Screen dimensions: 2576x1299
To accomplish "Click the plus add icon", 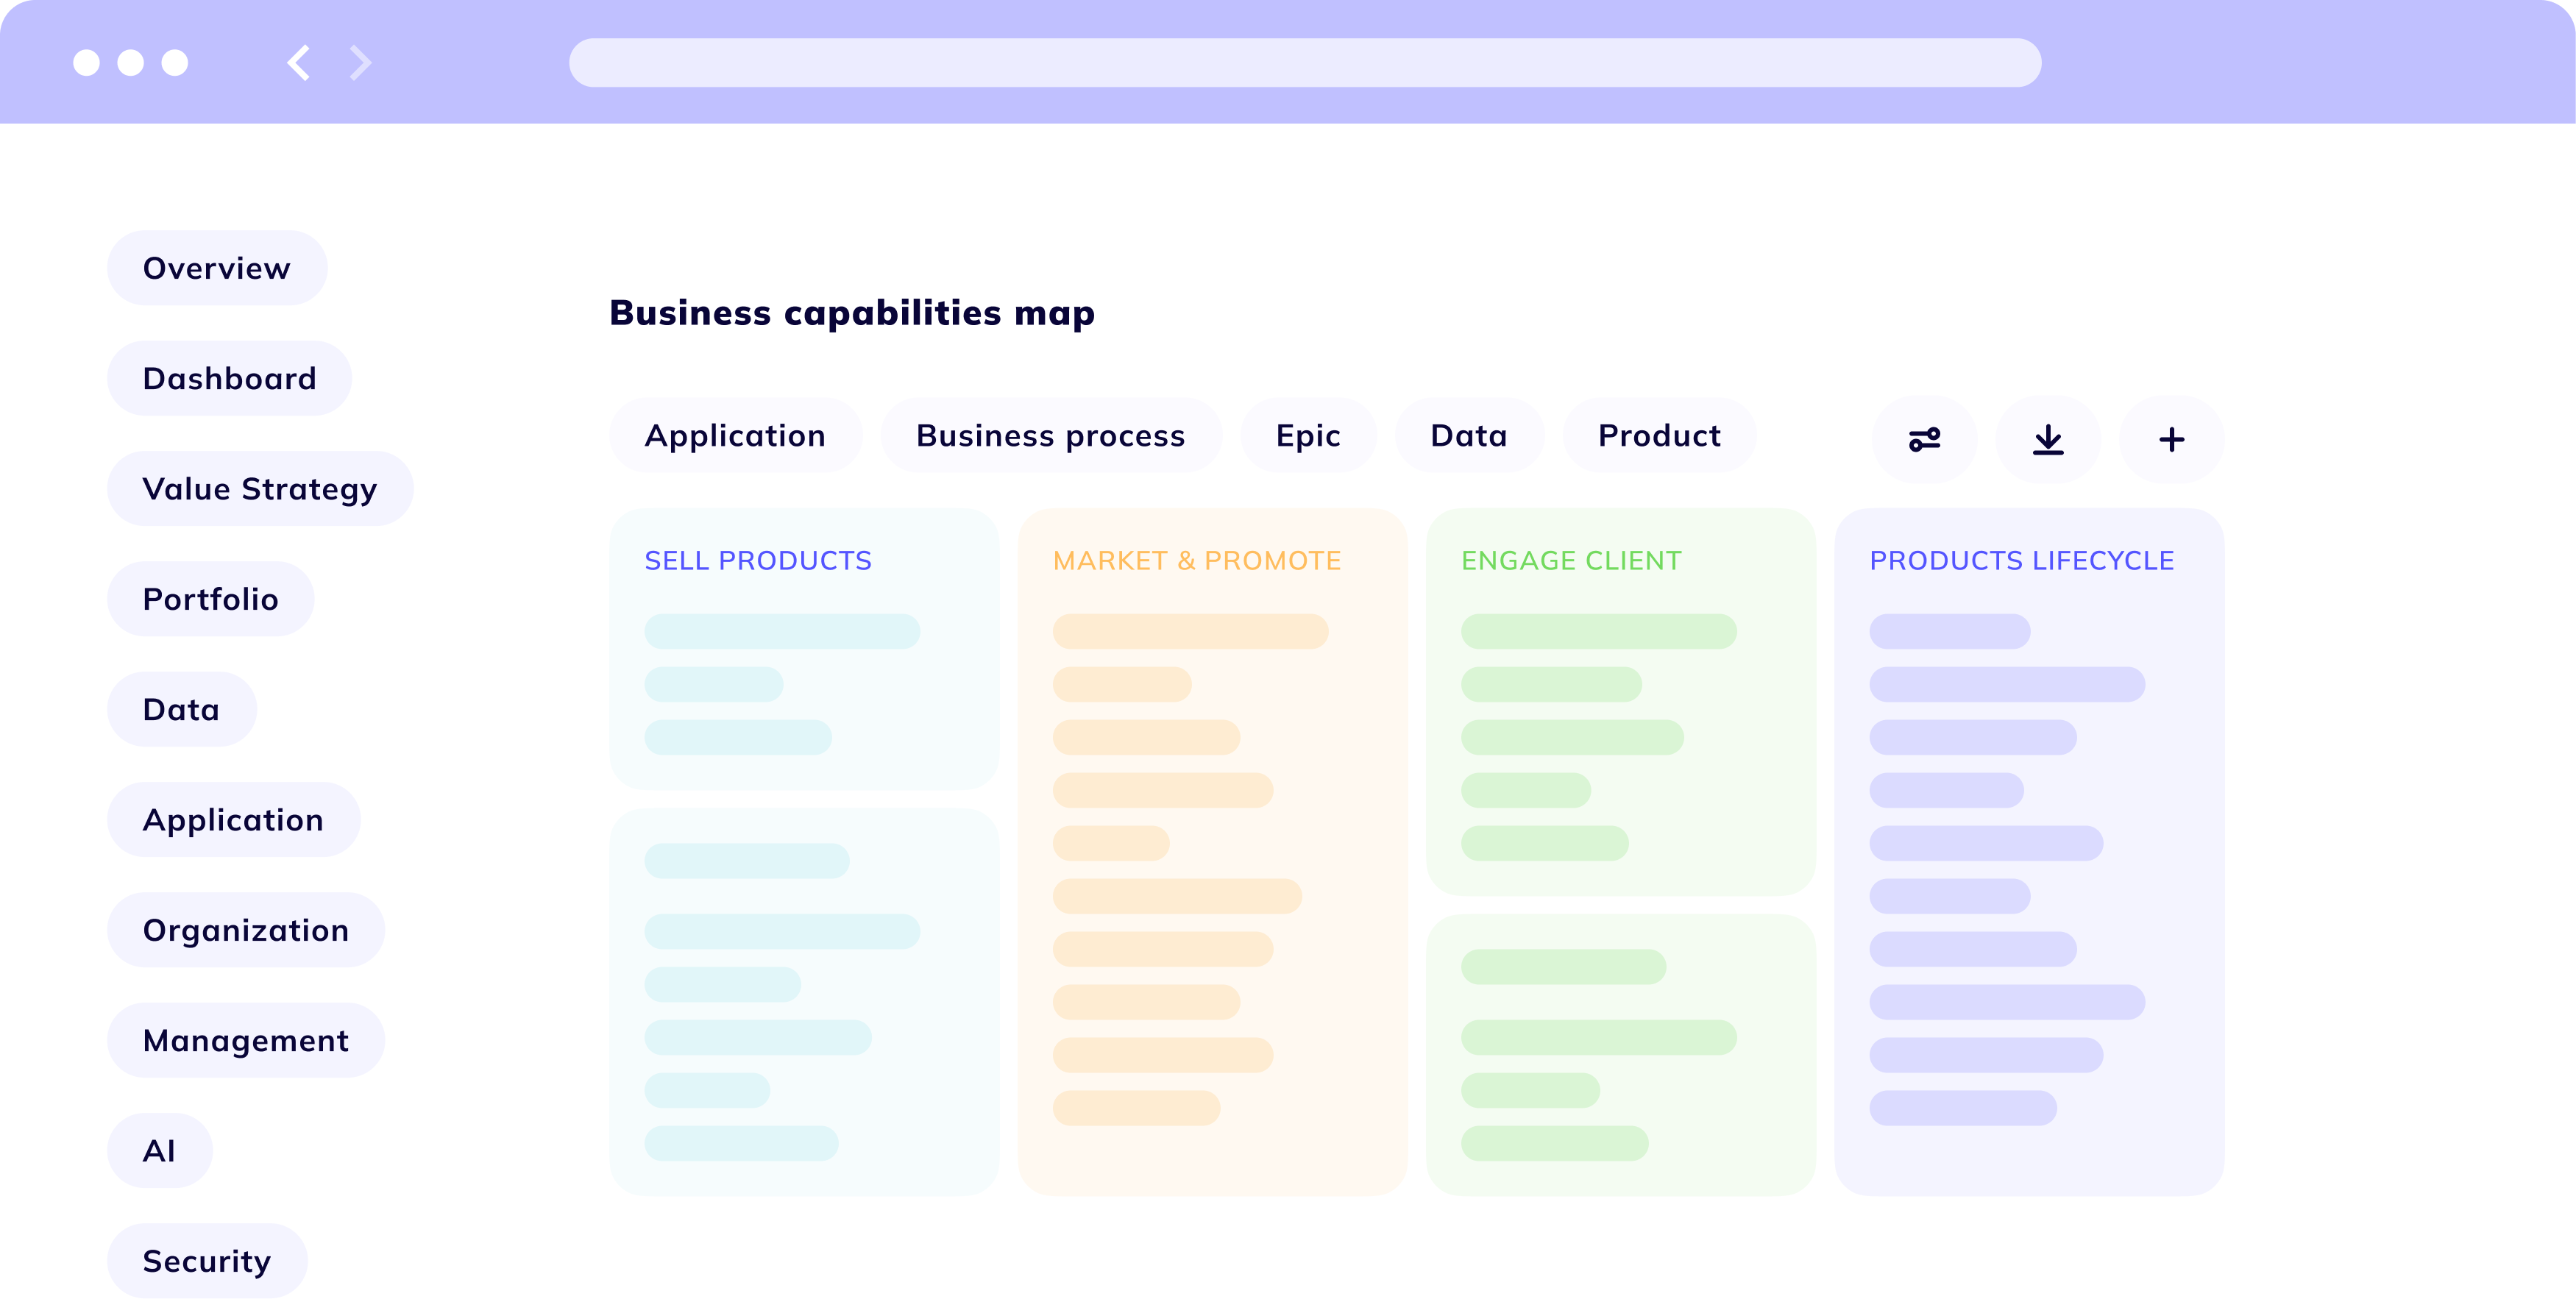I will tap(2171, 439).
